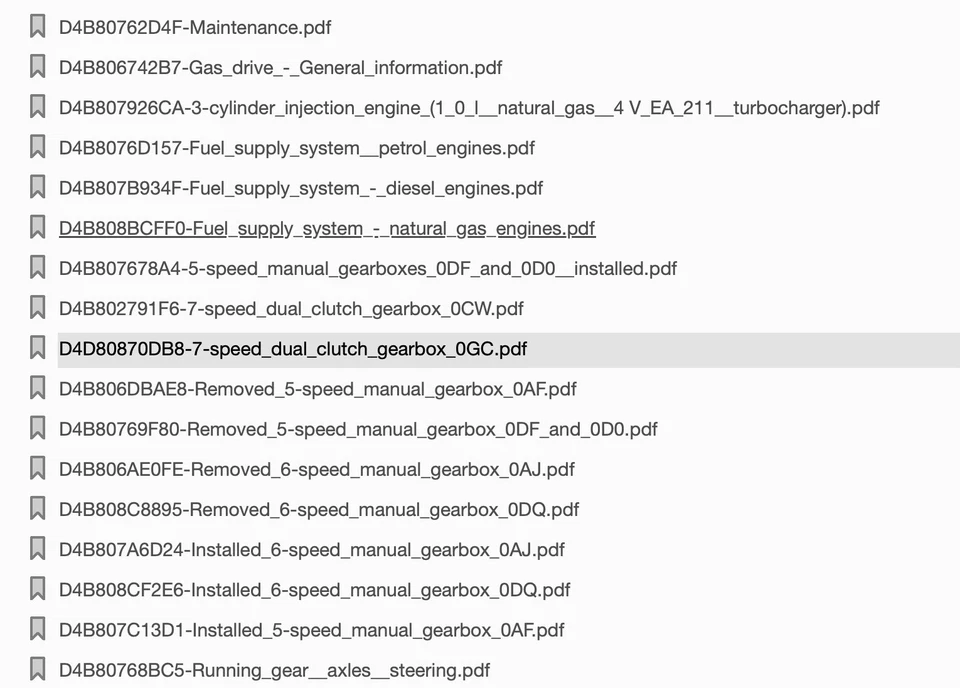Click bookmark icon next to diesel_engines PDF

pos(38,188)
